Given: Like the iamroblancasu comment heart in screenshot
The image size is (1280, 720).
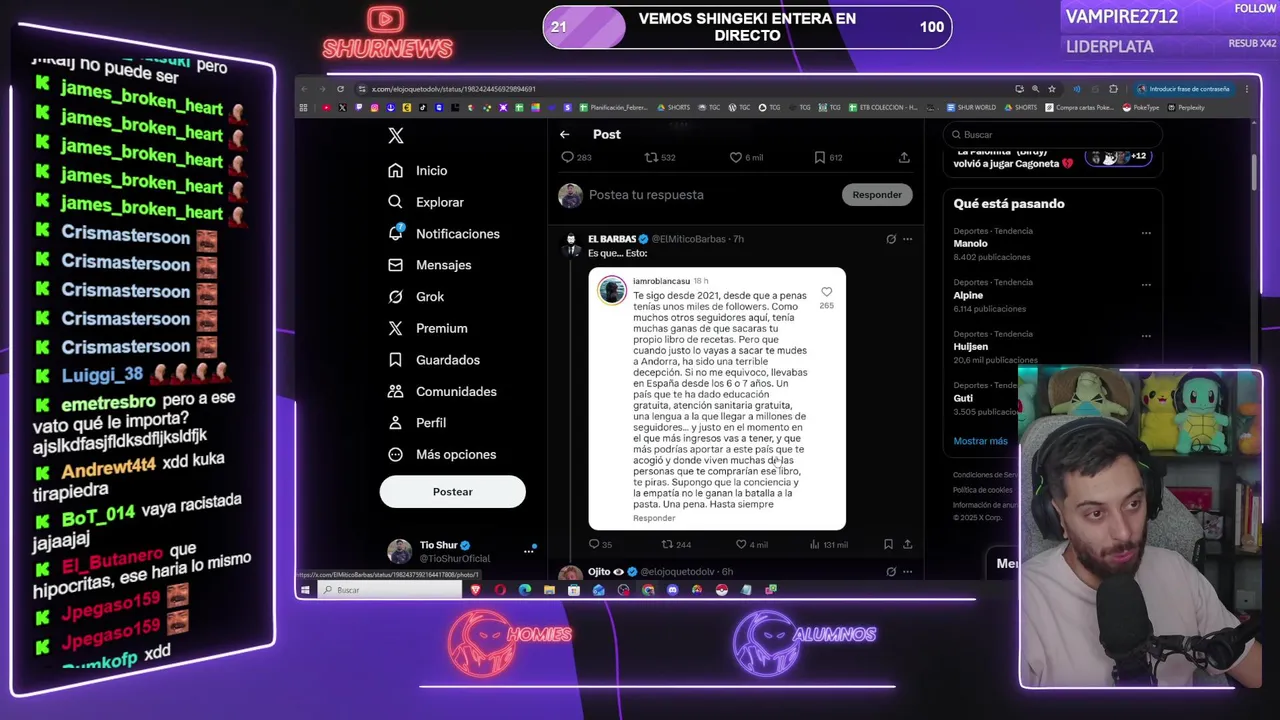Looking at the screenshot, I should [826, 292].
